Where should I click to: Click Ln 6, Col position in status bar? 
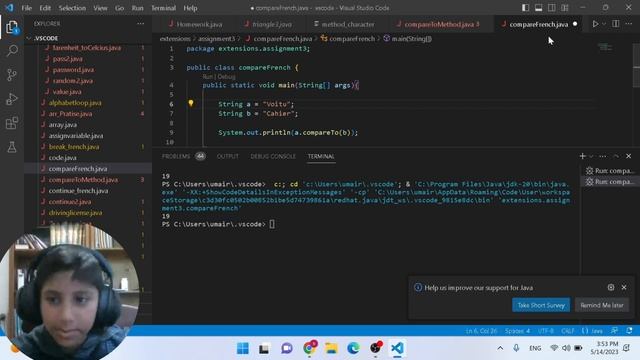(x=481, y=331)
